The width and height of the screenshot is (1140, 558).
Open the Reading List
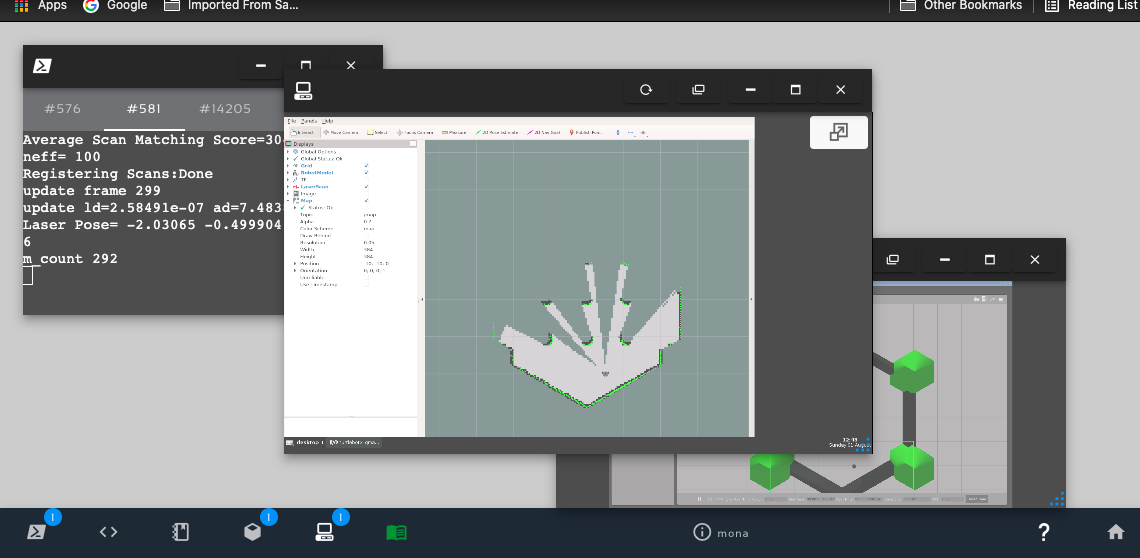point(1090,5)
